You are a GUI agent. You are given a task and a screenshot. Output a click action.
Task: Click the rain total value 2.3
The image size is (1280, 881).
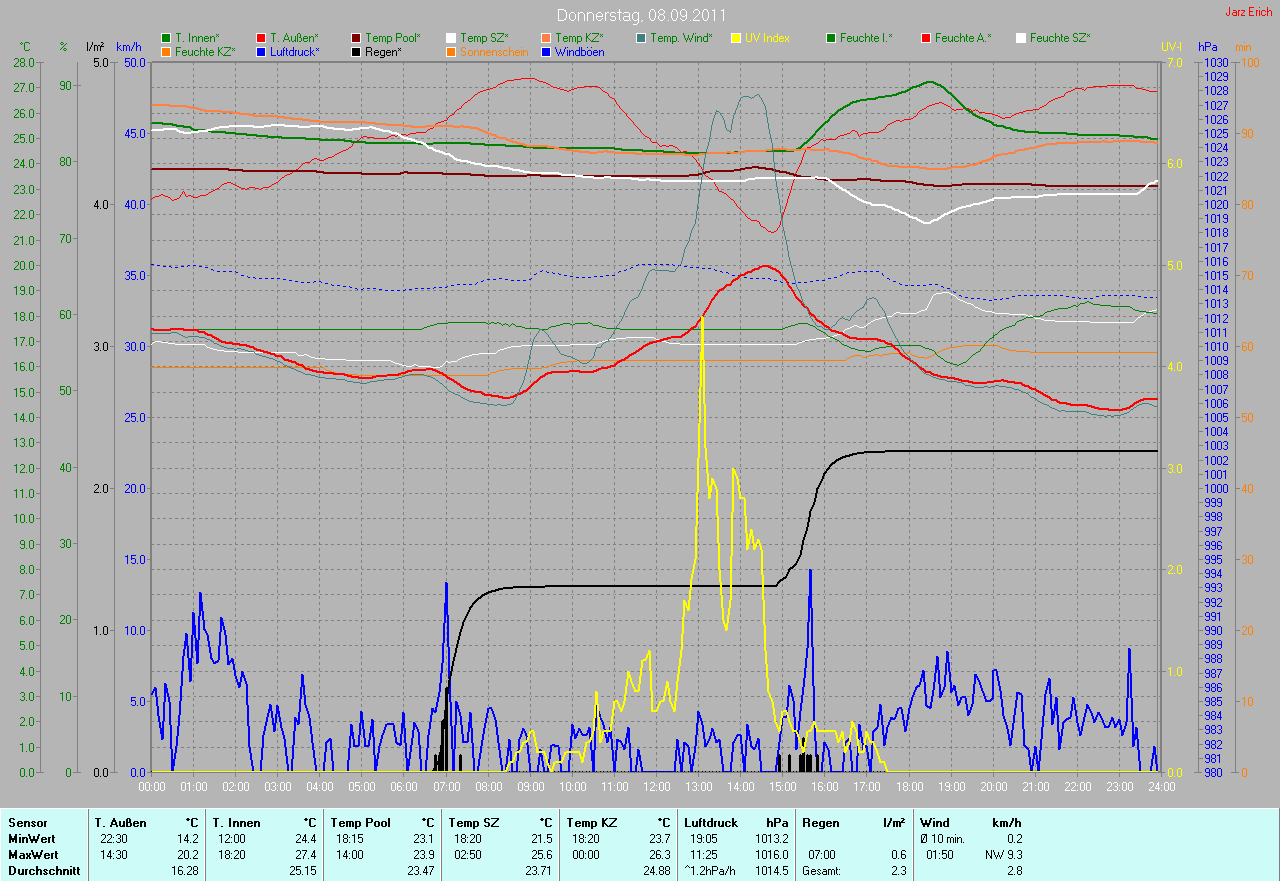(x=898, y=871)
